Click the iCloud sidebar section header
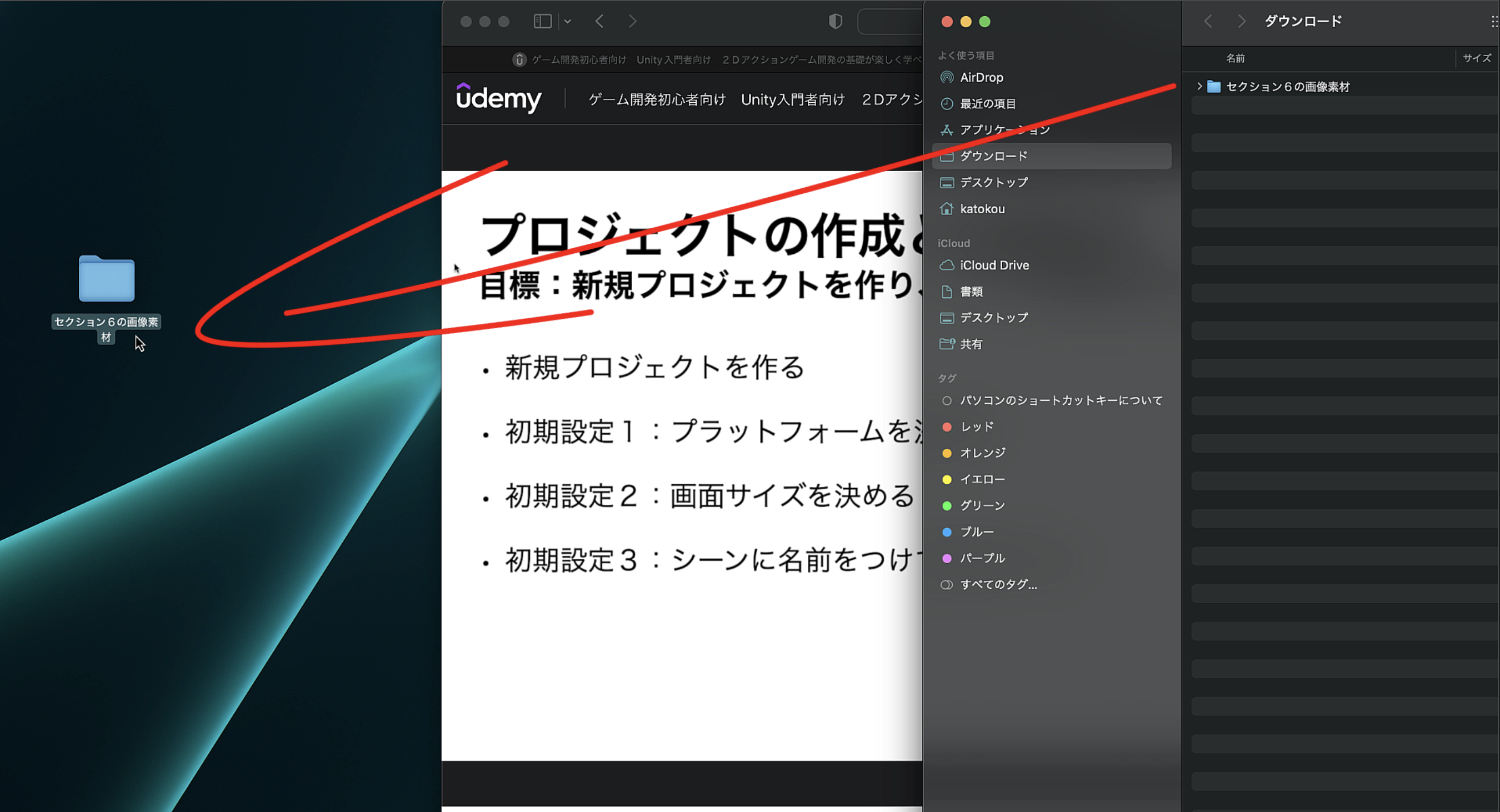This screenshot has height=812, width=1500. click(x=954, y=243)
